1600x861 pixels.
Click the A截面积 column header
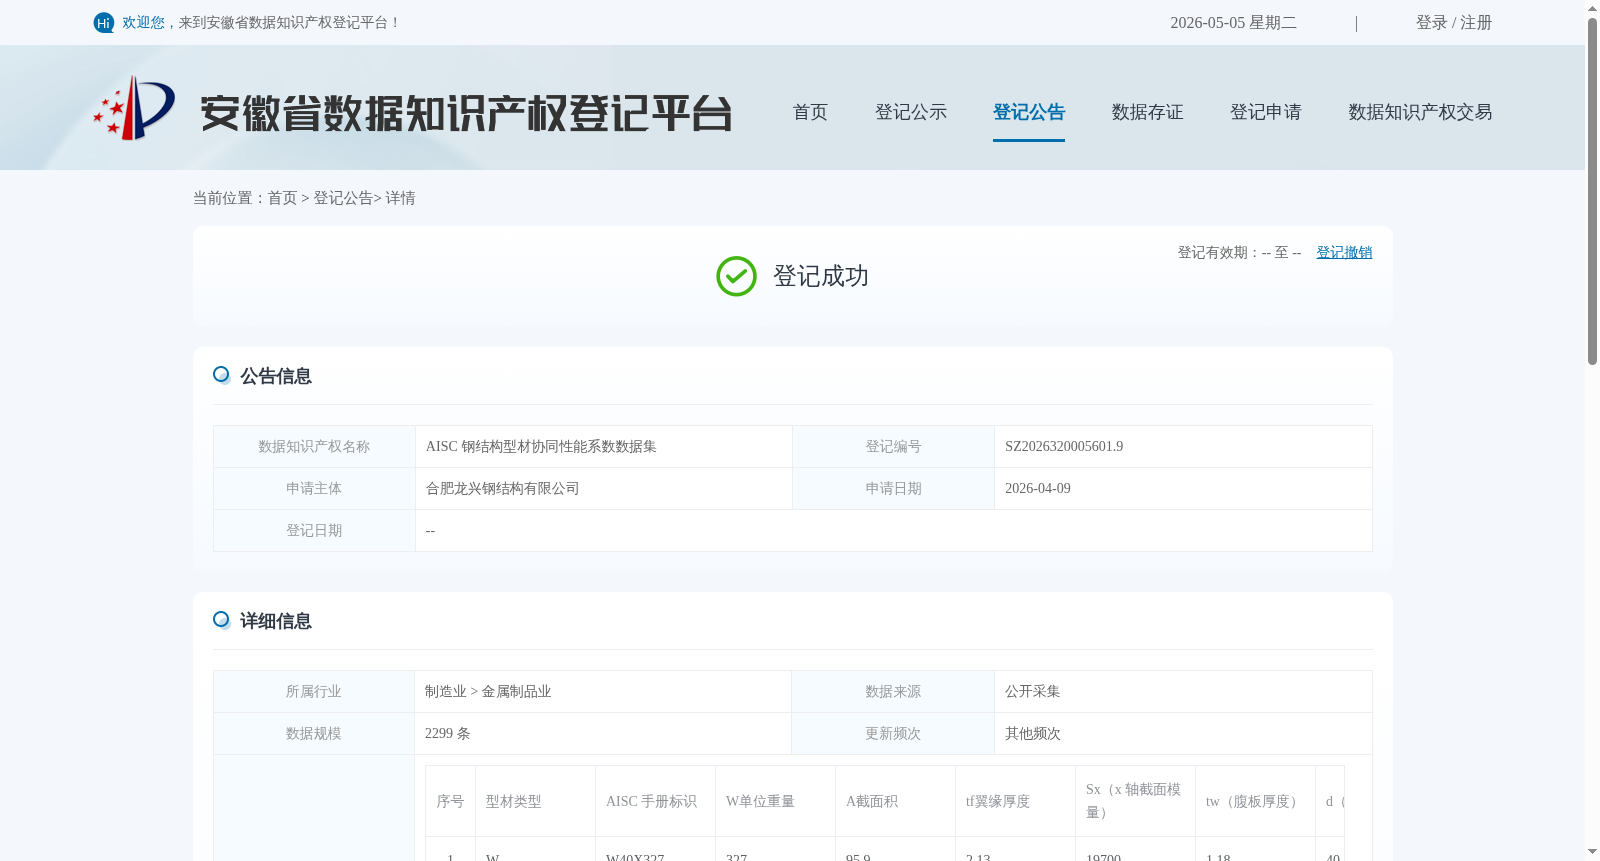tap(895, 801)
